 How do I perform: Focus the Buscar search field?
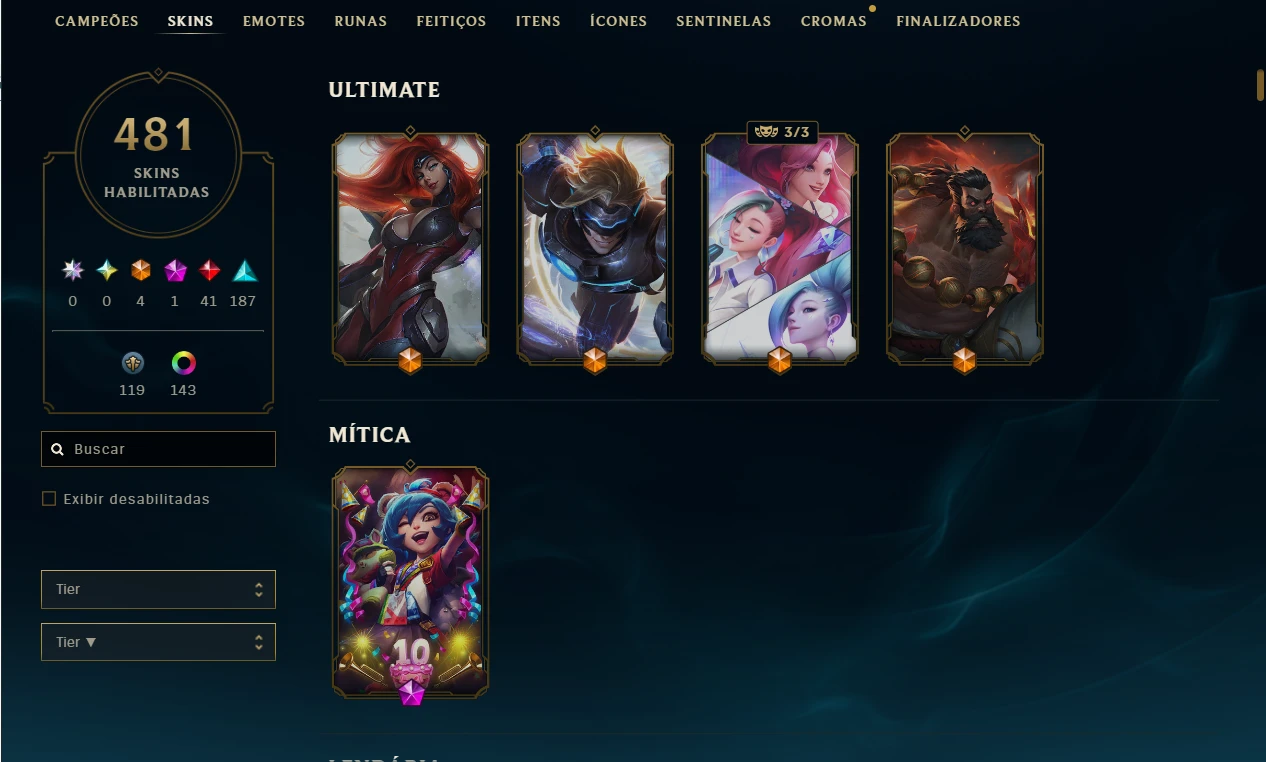pyautogui.click(x=158, y=449)
